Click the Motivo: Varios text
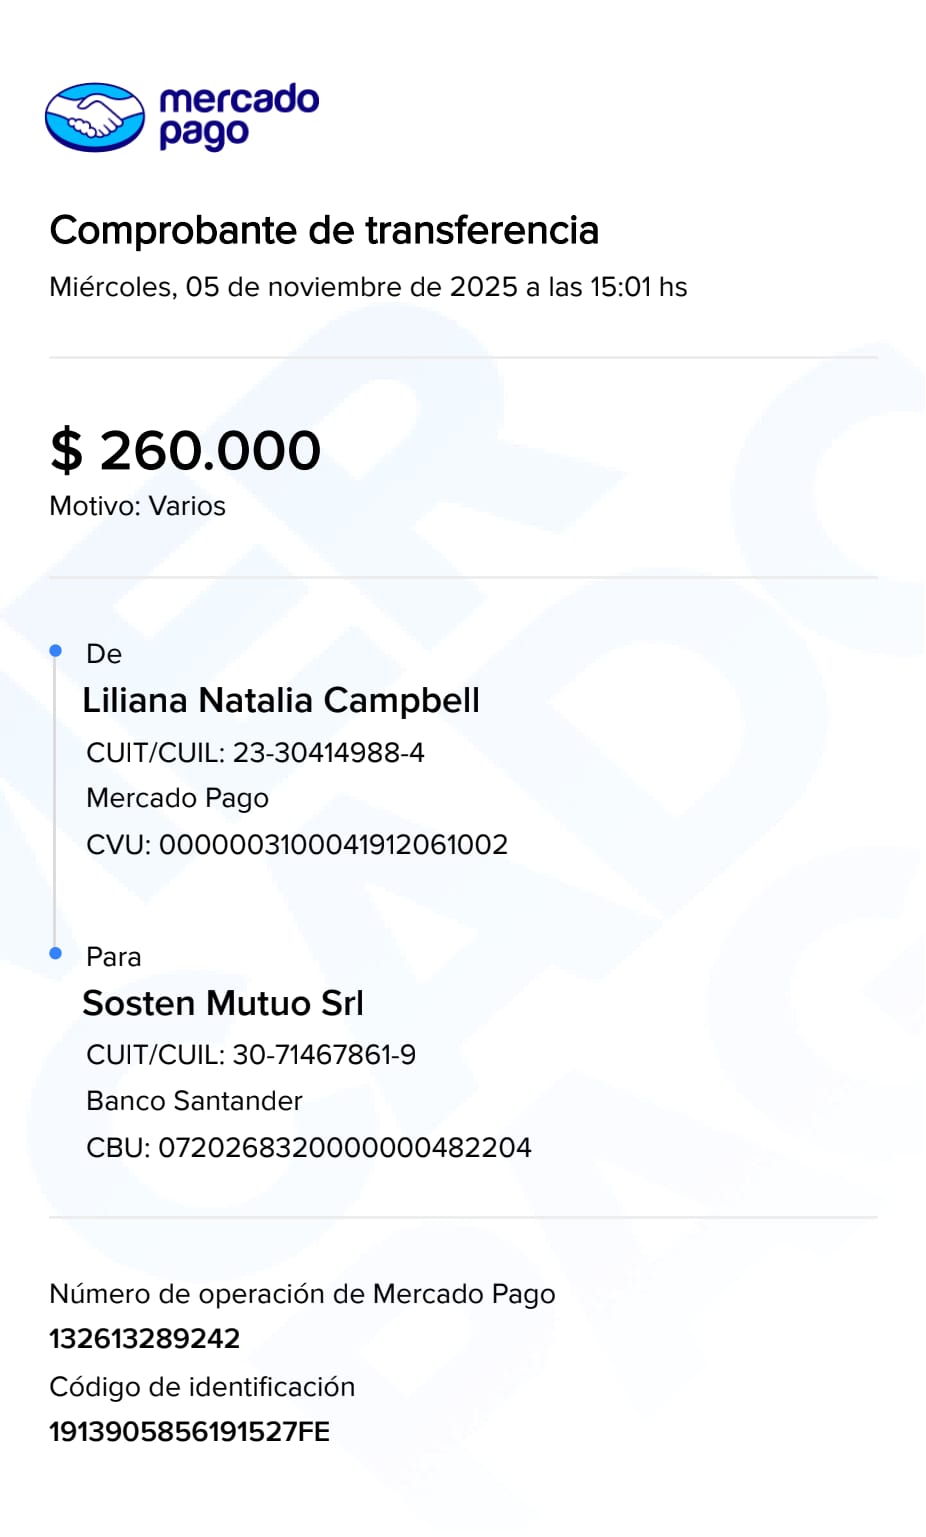 (x=138, y=506)
